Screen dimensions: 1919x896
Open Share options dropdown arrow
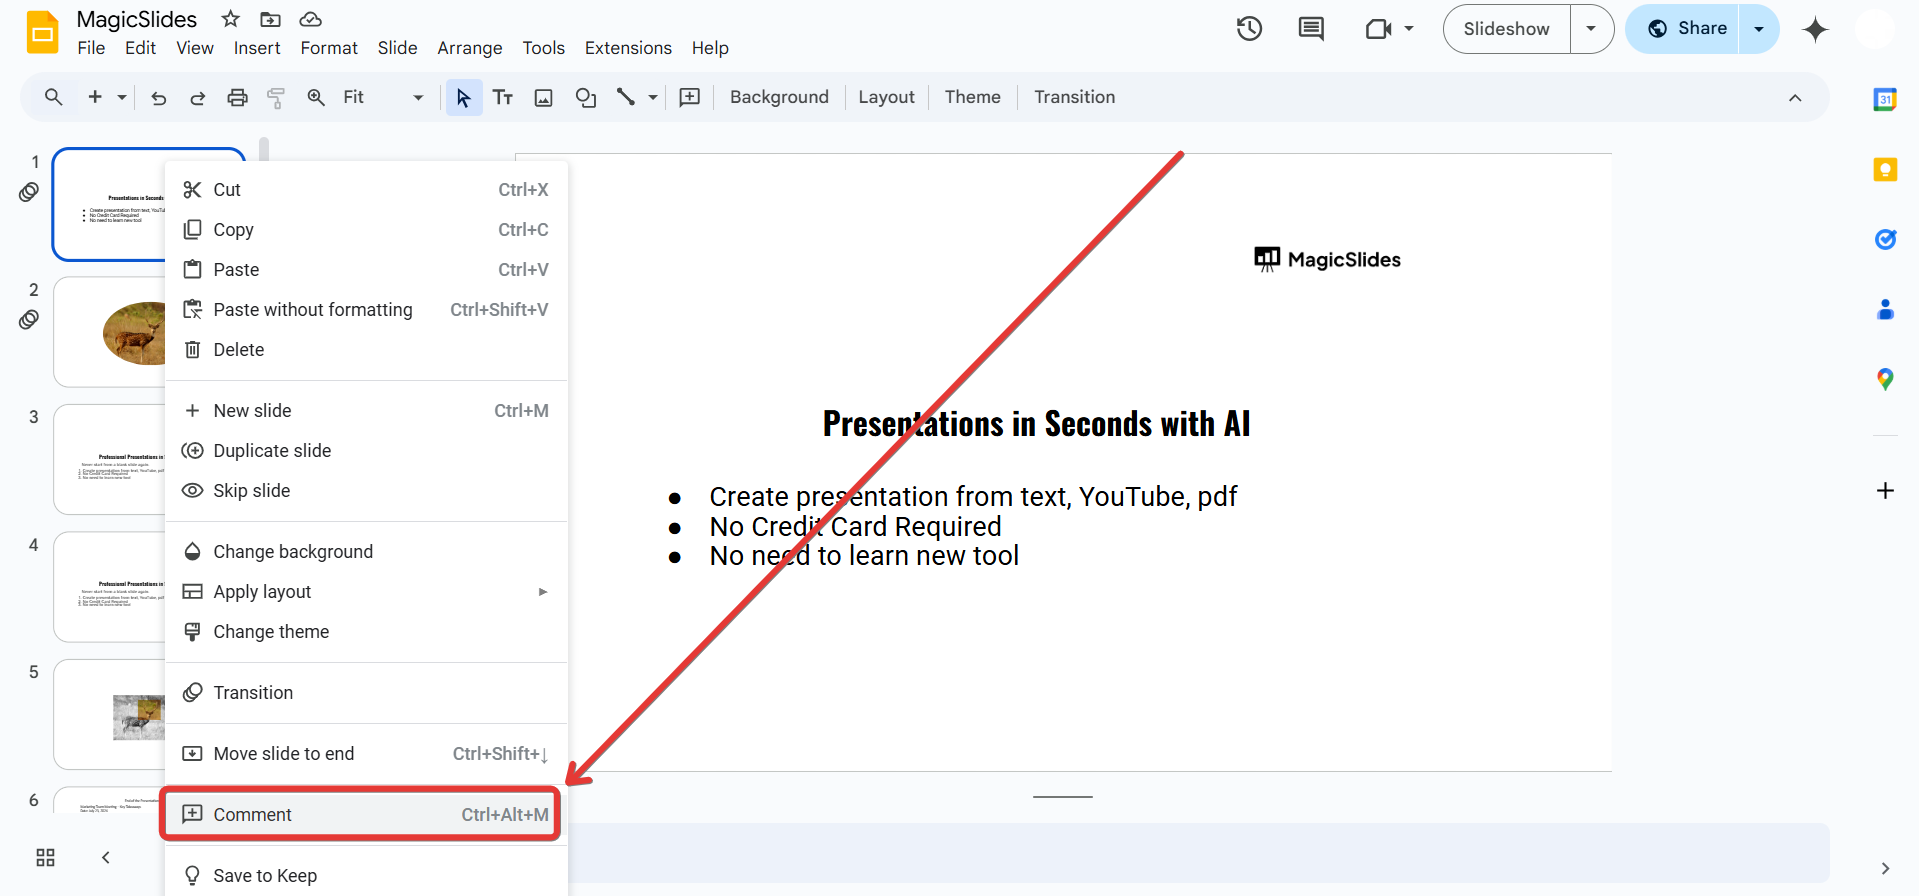pyautogui.click(x=1759, y=29)
